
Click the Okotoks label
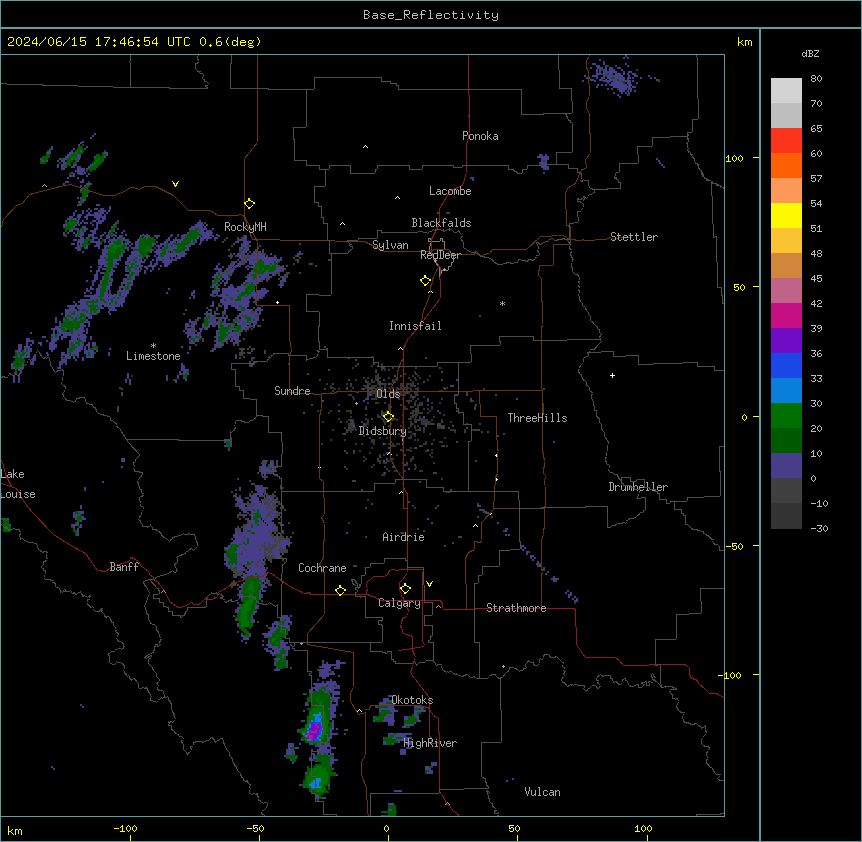coord(412,700)
